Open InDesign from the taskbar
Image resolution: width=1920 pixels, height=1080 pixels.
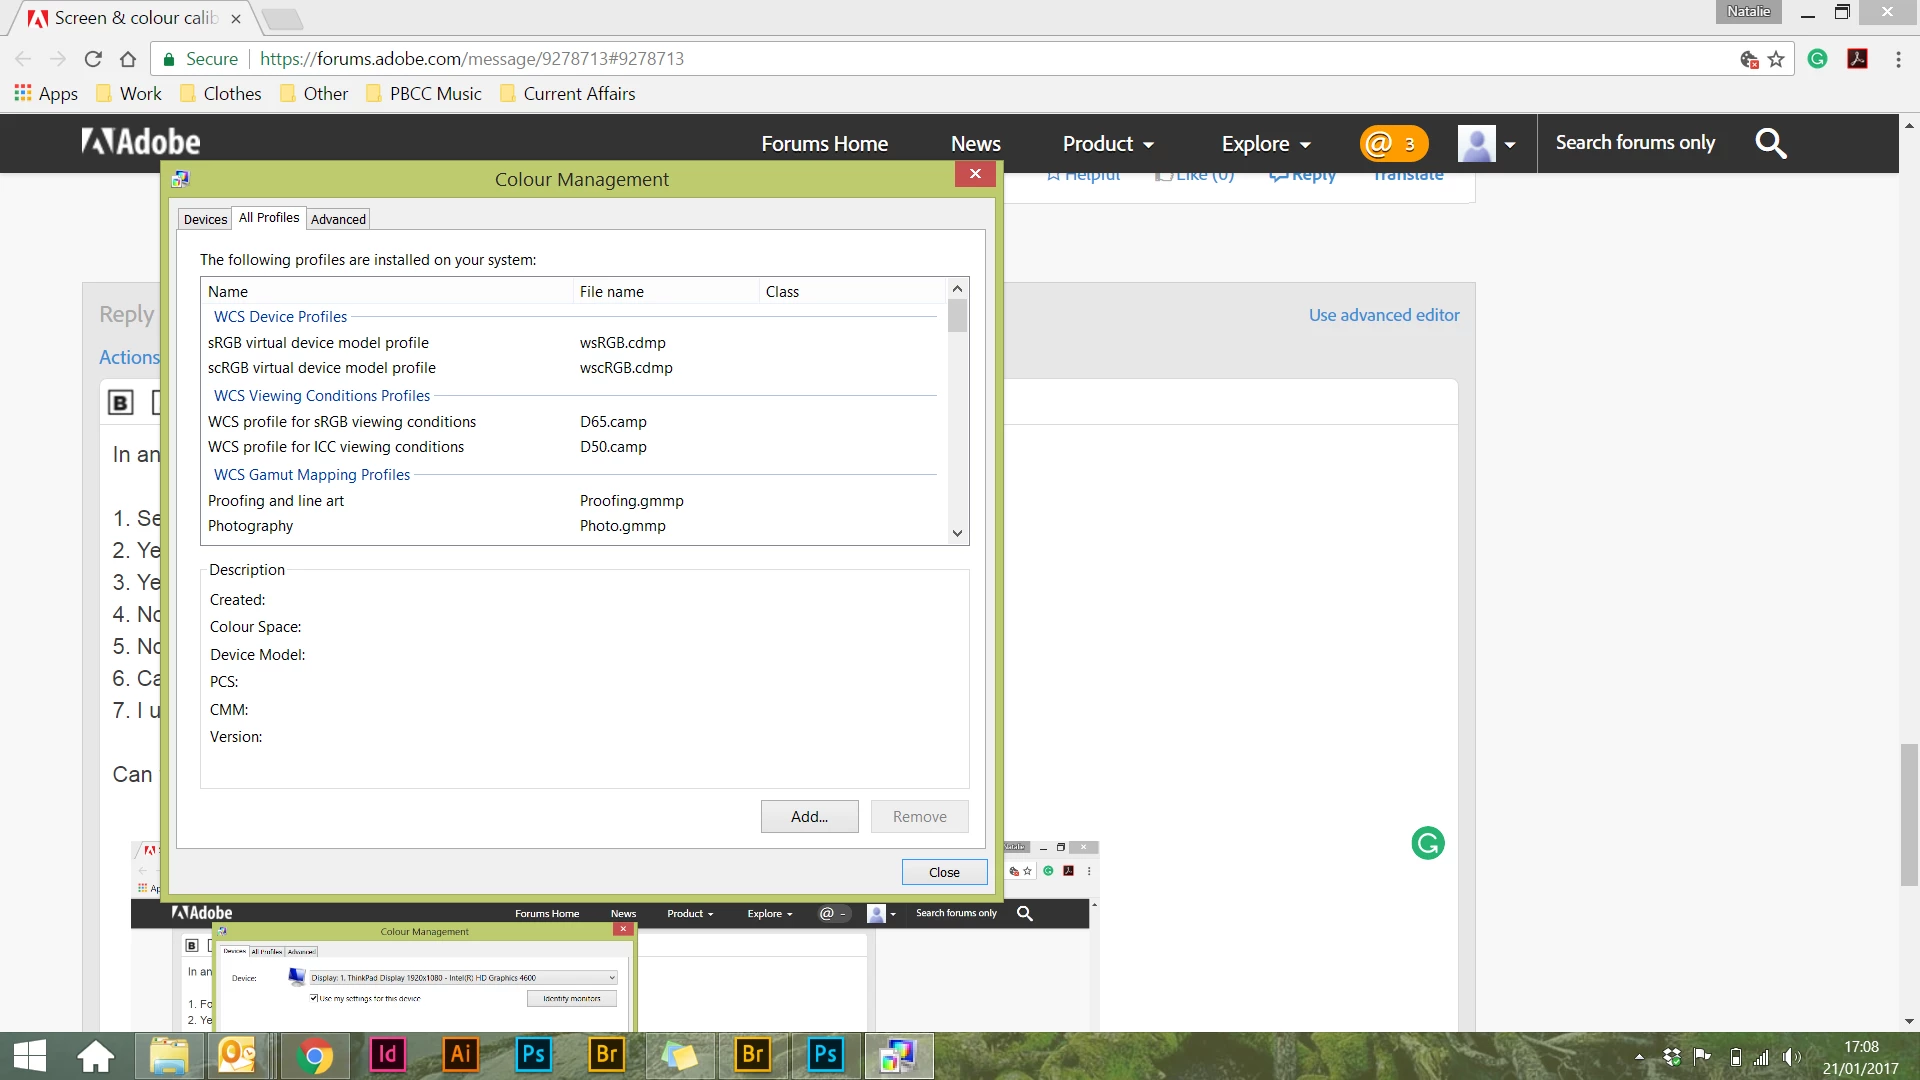(x=387, y=1055)
